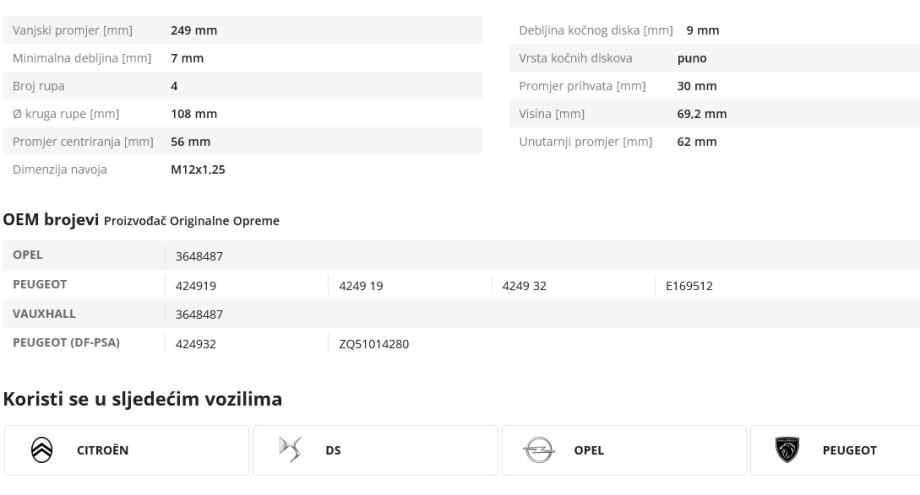Click OEM number E169512
The height and width of the screenshot is (495, 920).
(x=688, y=285)
